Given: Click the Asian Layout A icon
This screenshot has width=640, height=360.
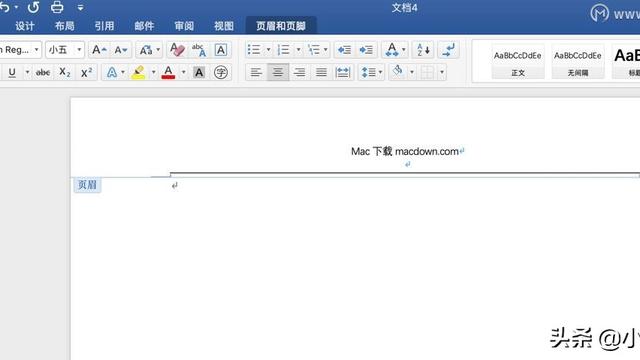Looking at the screenshot, I should tap(391, 50).
